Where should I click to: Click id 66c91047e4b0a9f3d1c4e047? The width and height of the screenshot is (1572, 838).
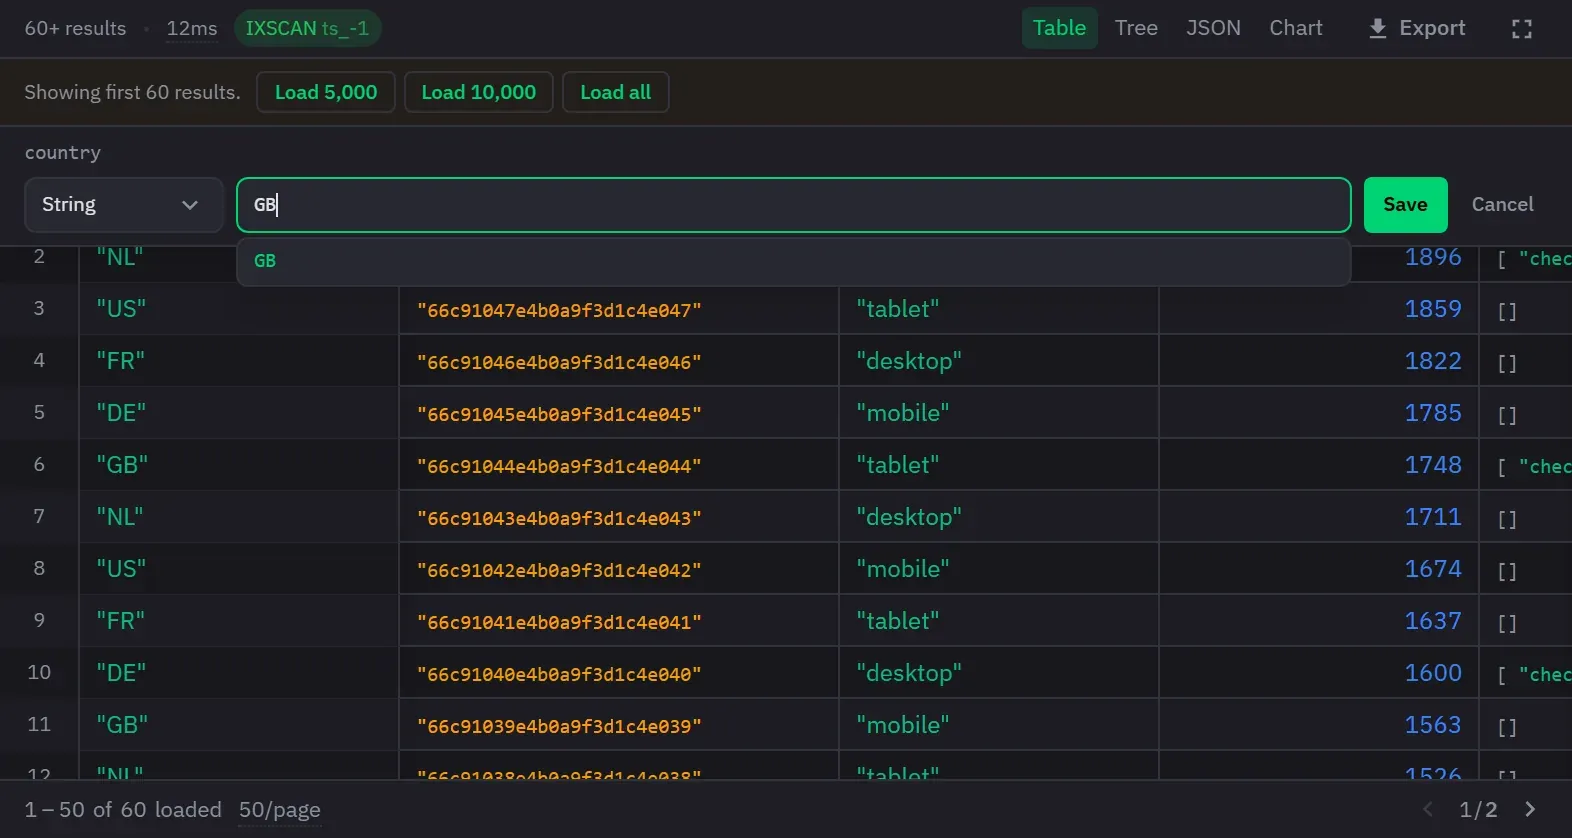click(559, 310)
